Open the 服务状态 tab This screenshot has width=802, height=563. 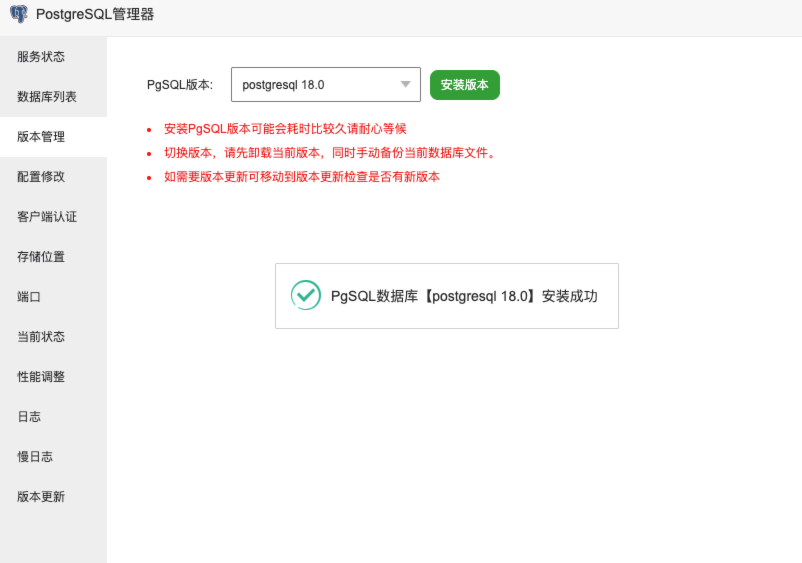tap(53, 56)
